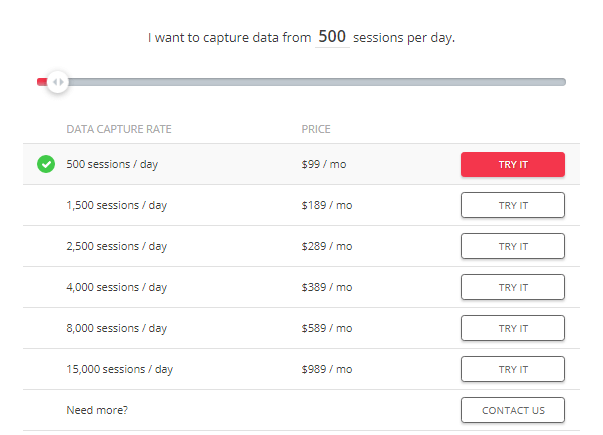Click the $189 / mo price
Screen dimensions: 603x435
(x=327, y=205)
